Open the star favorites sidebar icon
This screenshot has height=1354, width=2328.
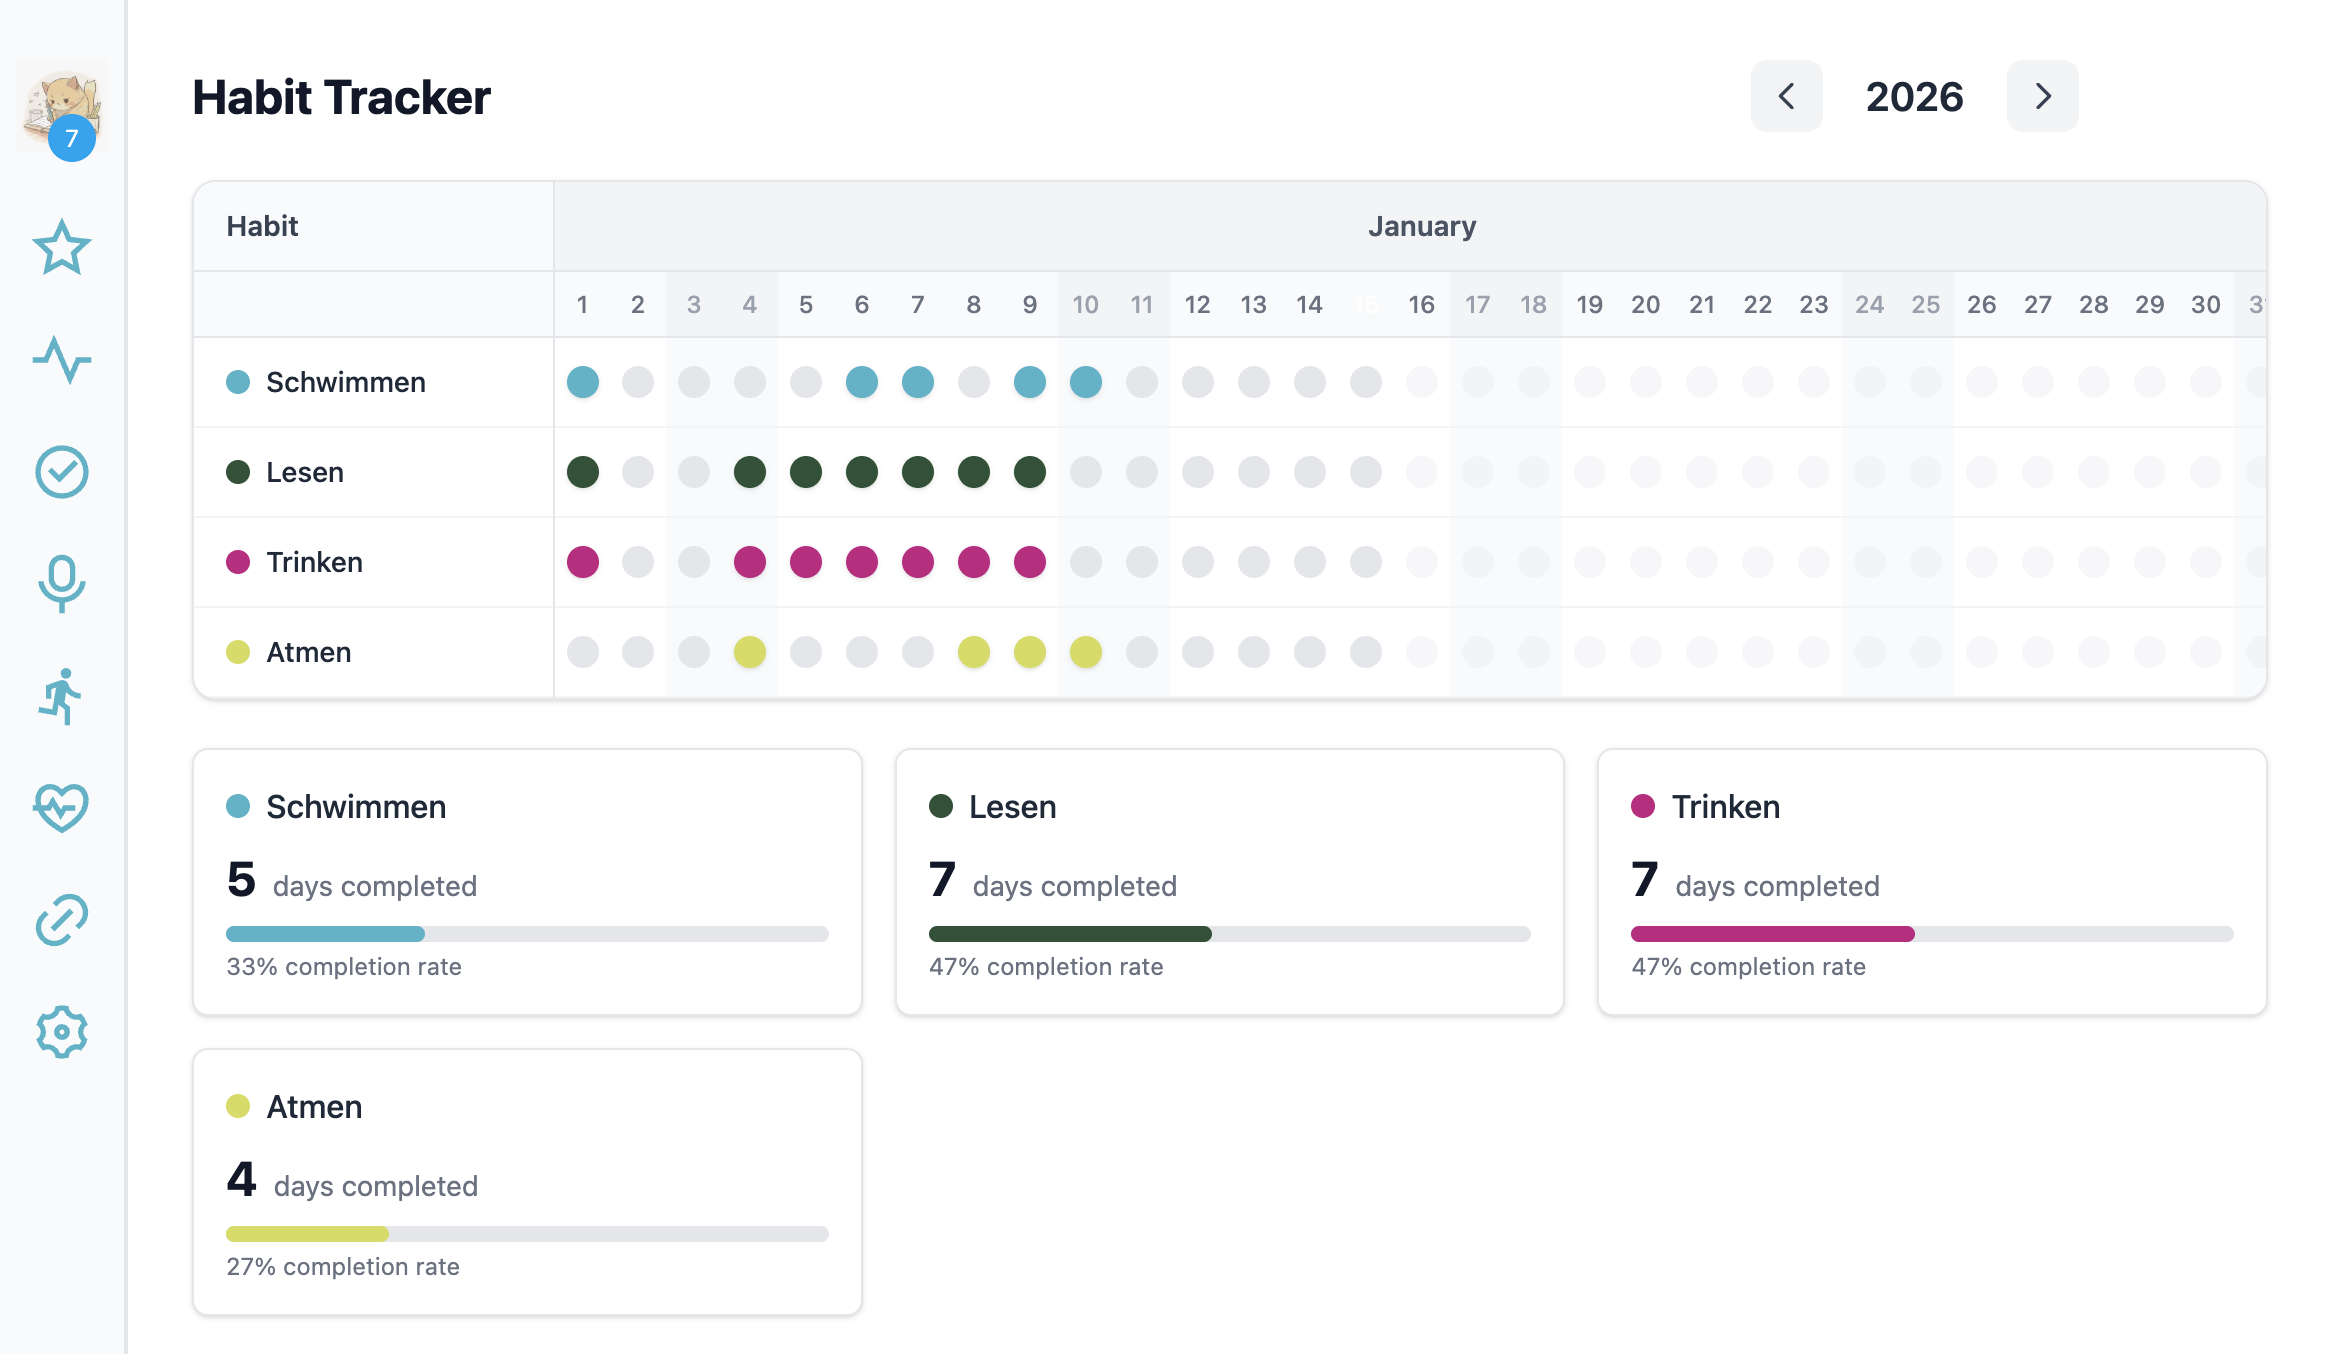[62, 247]
